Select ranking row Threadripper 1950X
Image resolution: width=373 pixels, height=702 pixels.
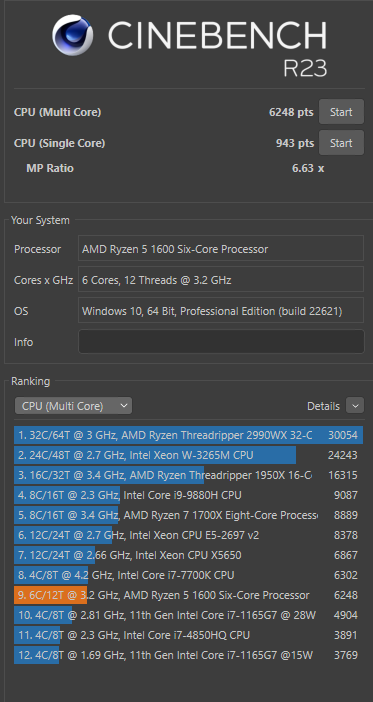(188, 475)
